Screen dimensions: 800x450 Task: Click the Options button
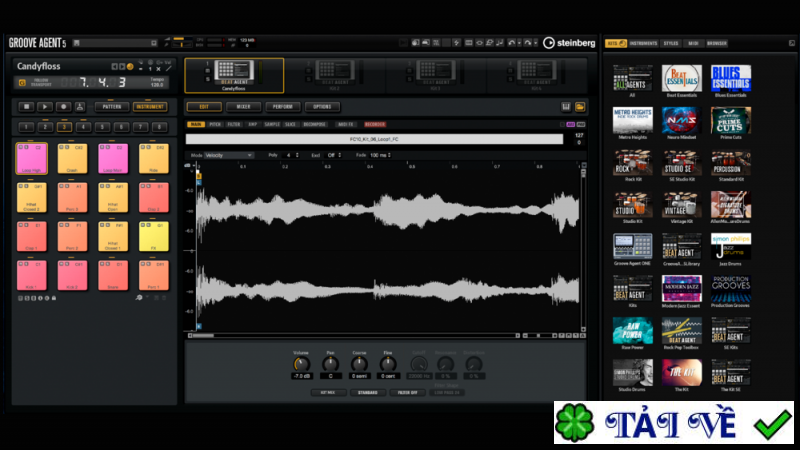[x=322, y=106]
